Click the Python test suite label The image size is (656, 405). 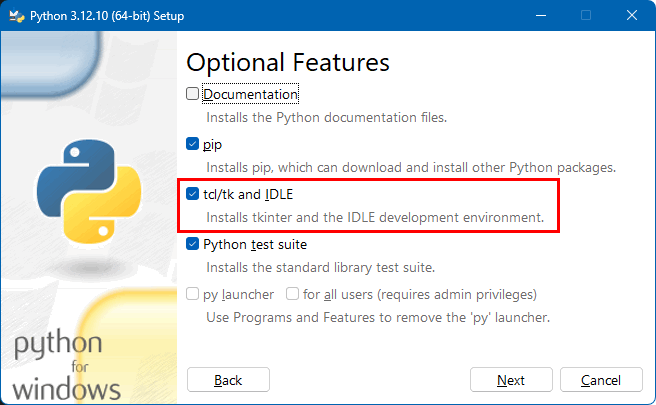pyautogui.click(x=255, y=244)
